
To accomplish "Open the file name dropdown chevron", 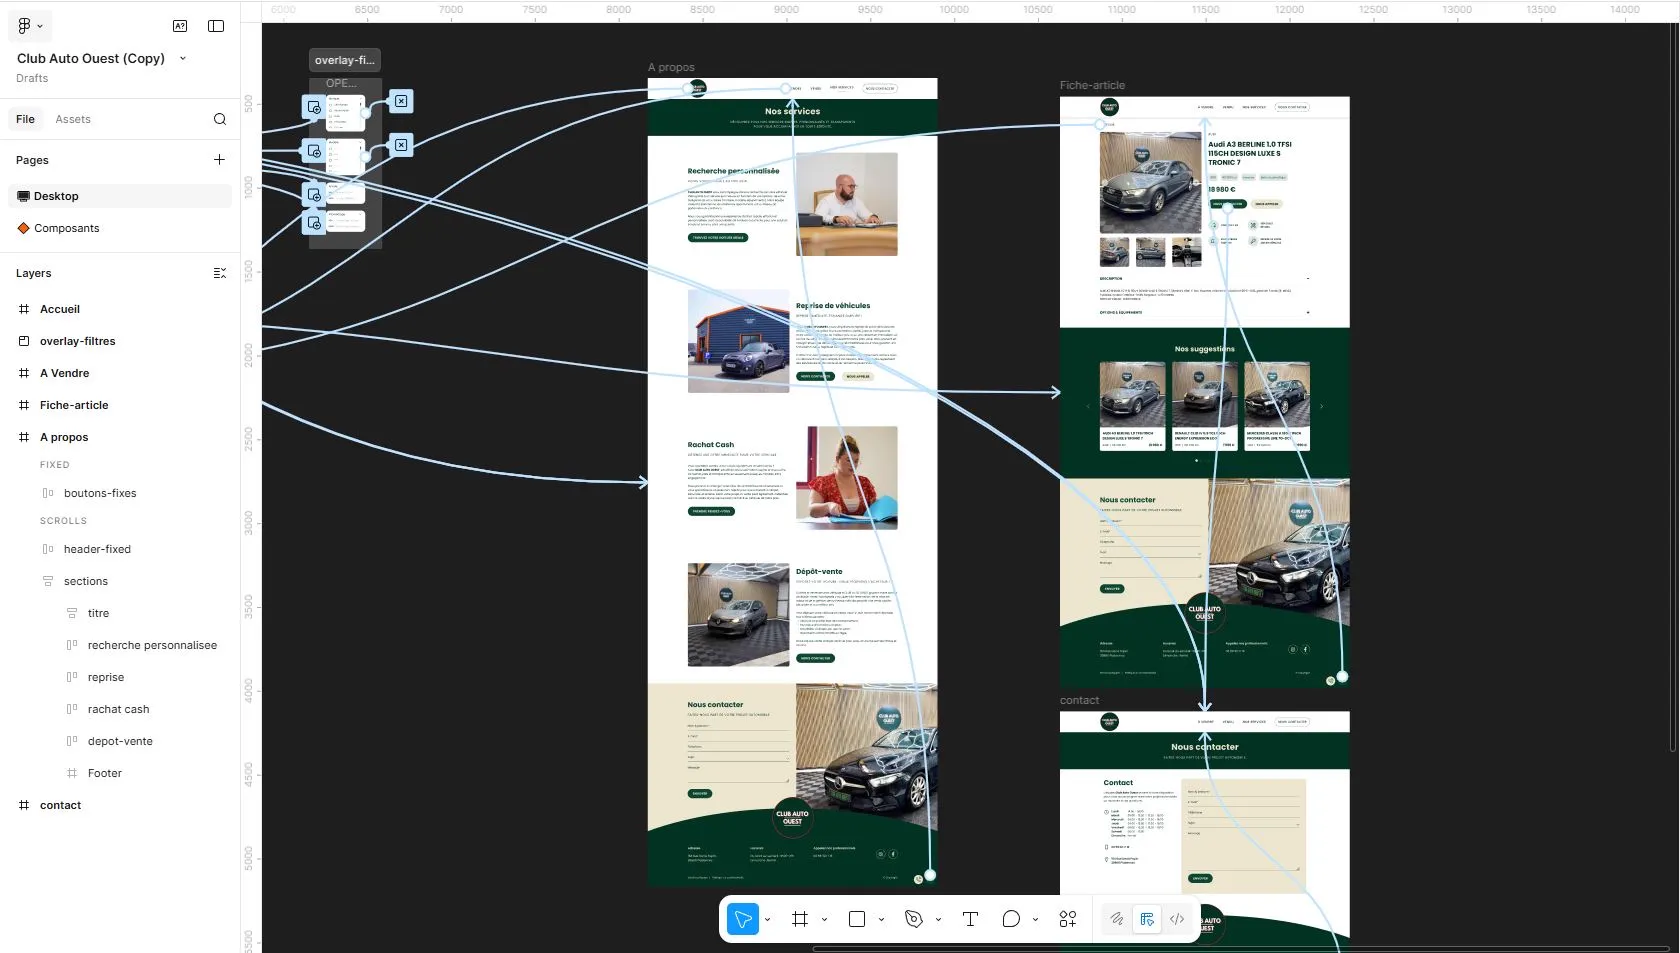I will pyautogui.click(x=183, y=59).
